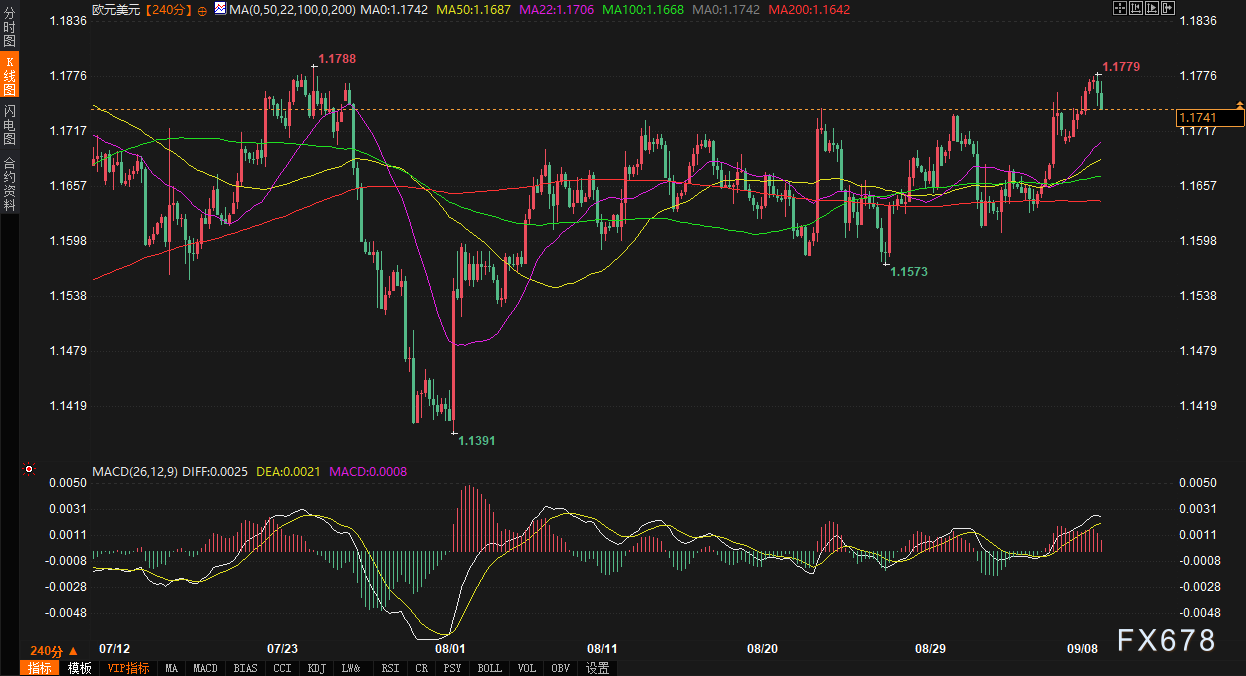Click the price-axis scaling icon at top right

[1135, 9]
